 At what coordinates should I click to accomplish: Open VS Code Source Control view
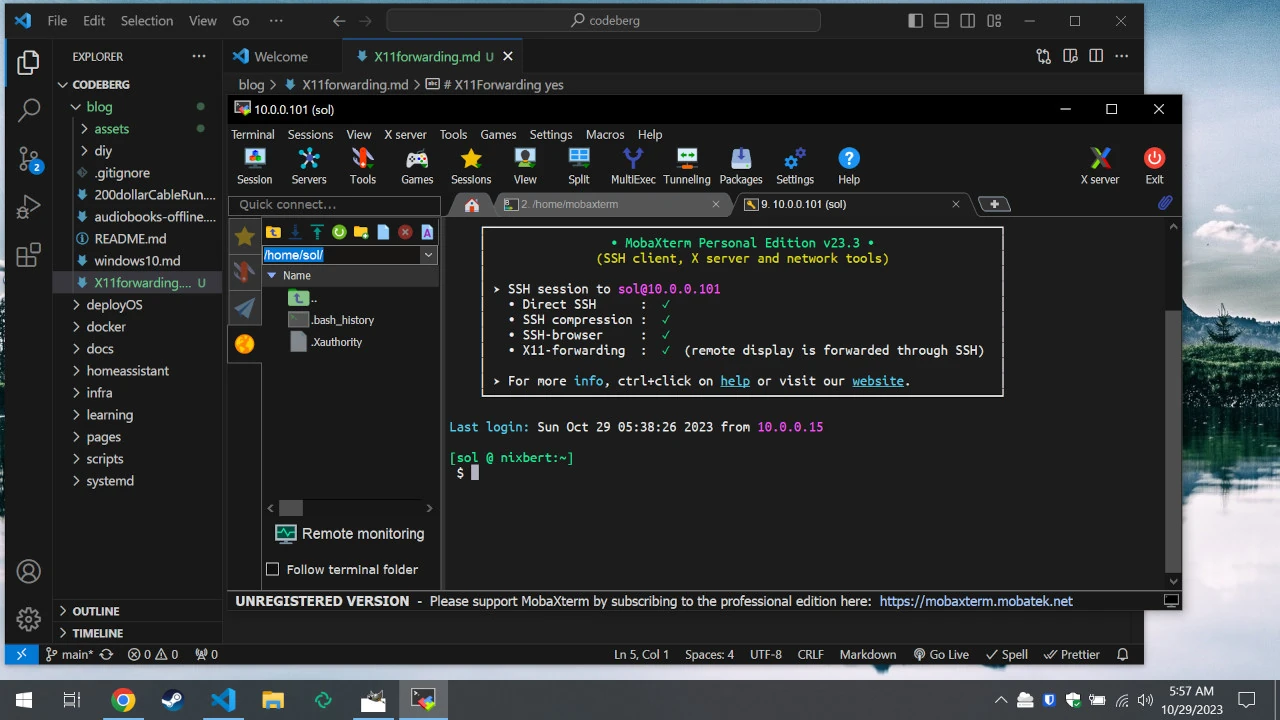pyautogui.click(x=28, y=158)
